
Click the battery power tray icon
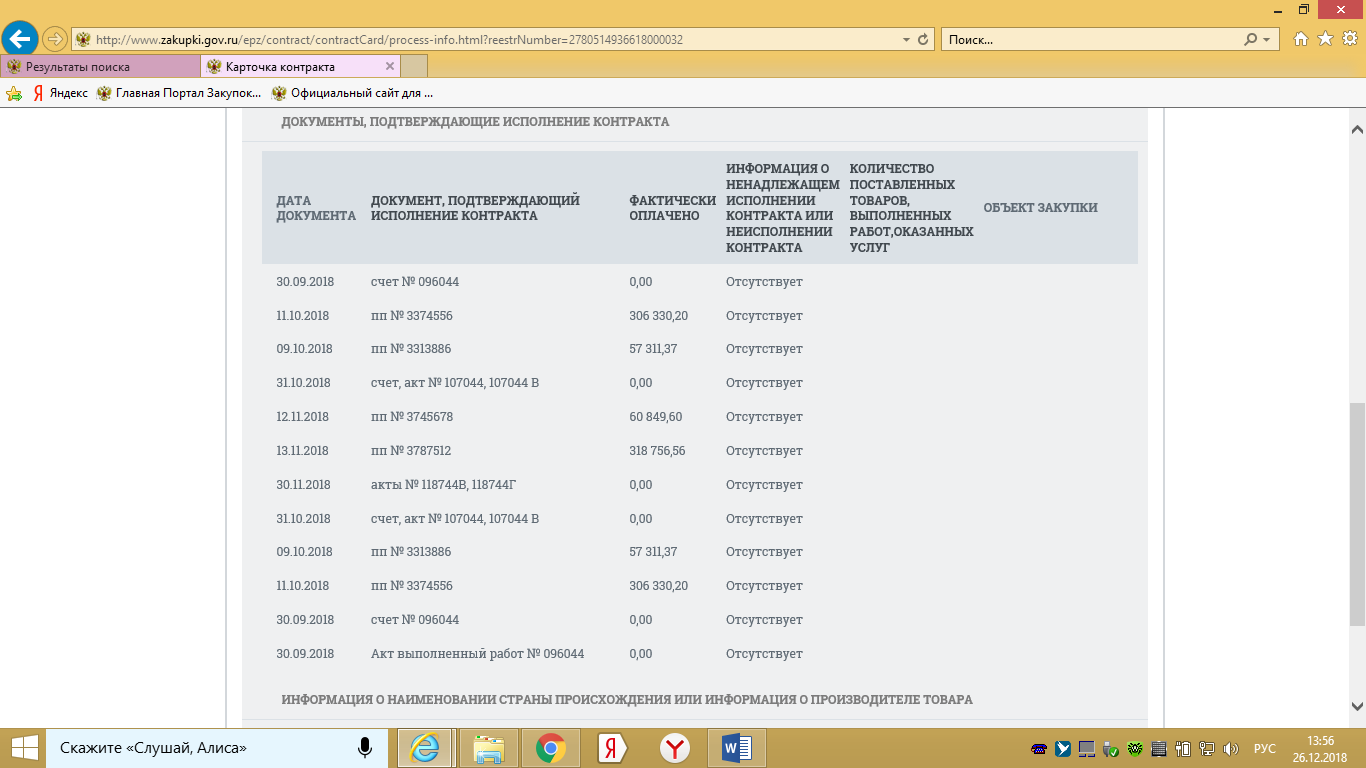coord(1183,749)
